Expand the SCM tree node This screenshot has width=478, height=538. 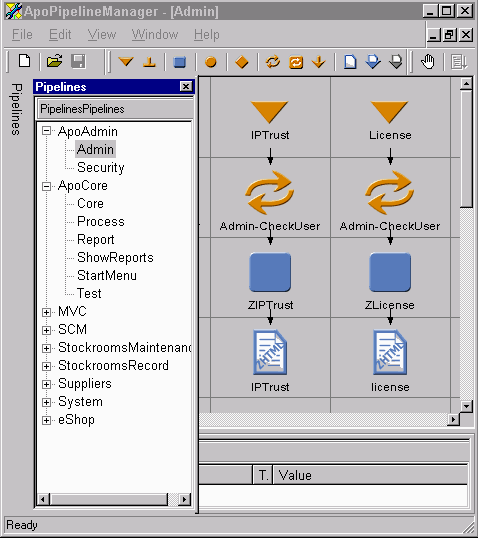[46, 330]
